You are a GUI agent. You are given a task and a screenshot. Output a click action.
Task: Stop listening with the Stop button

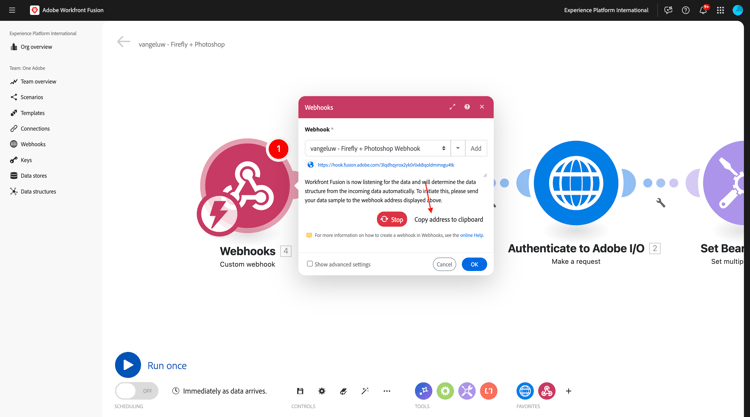coord(392,219)
